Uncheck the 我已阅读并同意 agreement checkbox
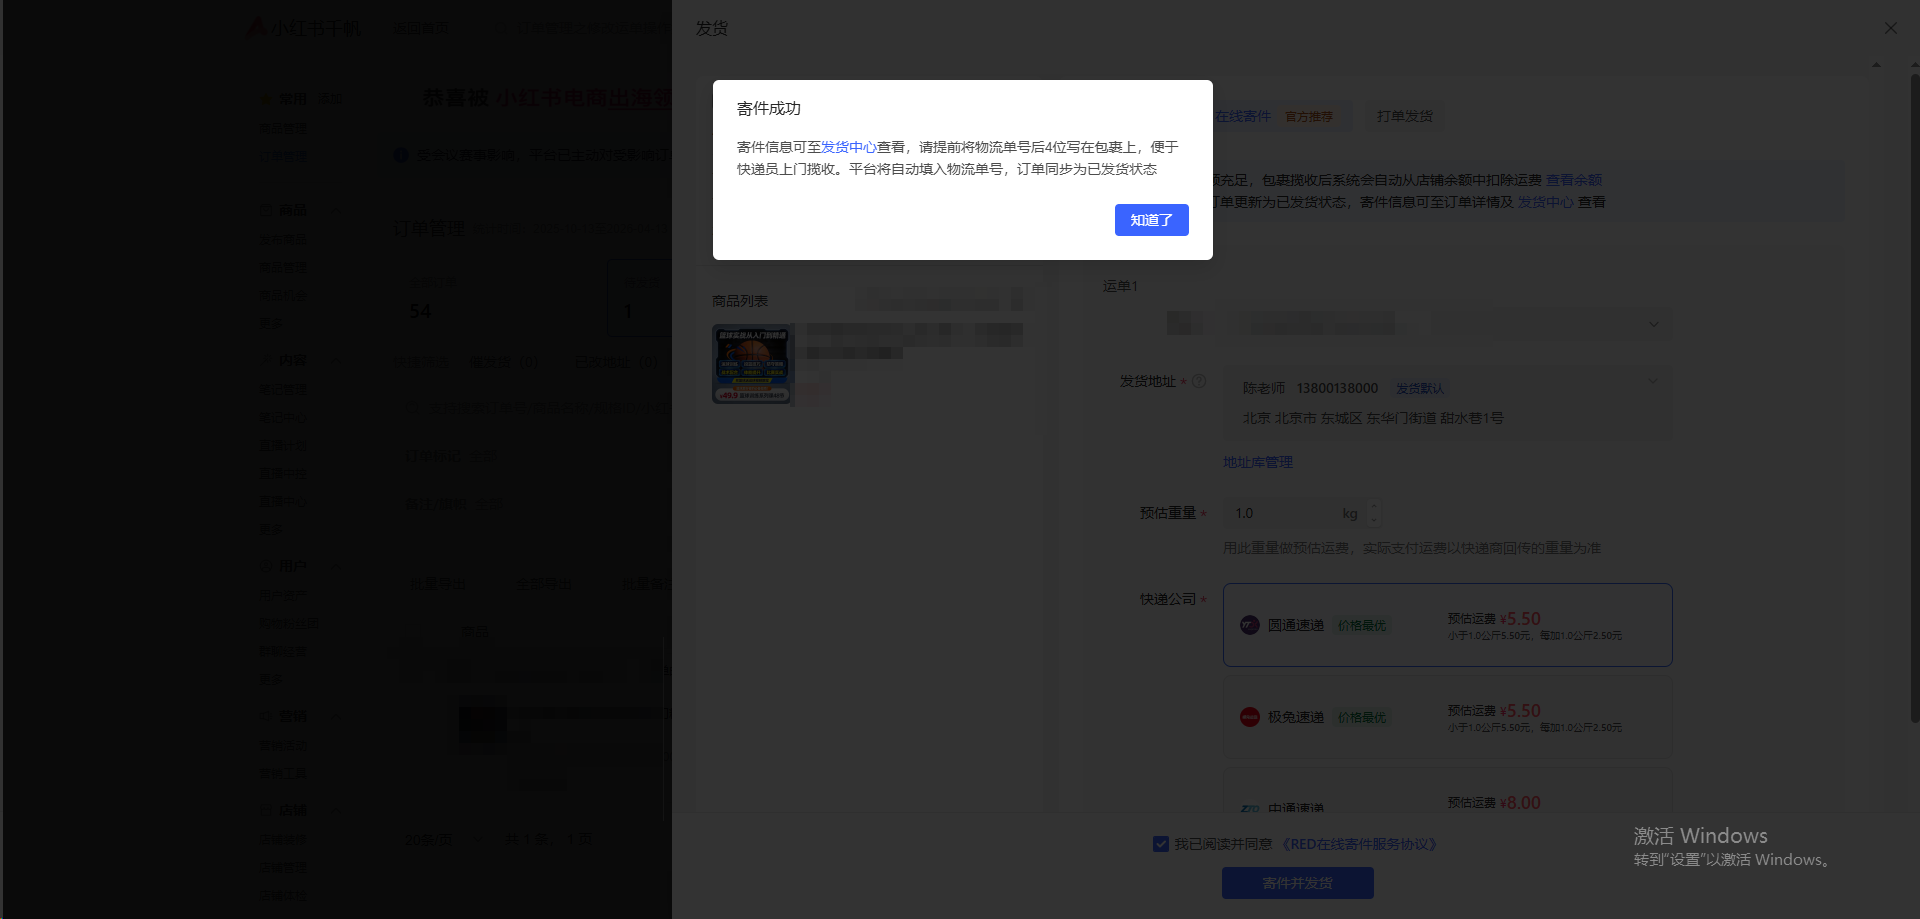Screen dimensions: 1920x919 point(1161,844)
